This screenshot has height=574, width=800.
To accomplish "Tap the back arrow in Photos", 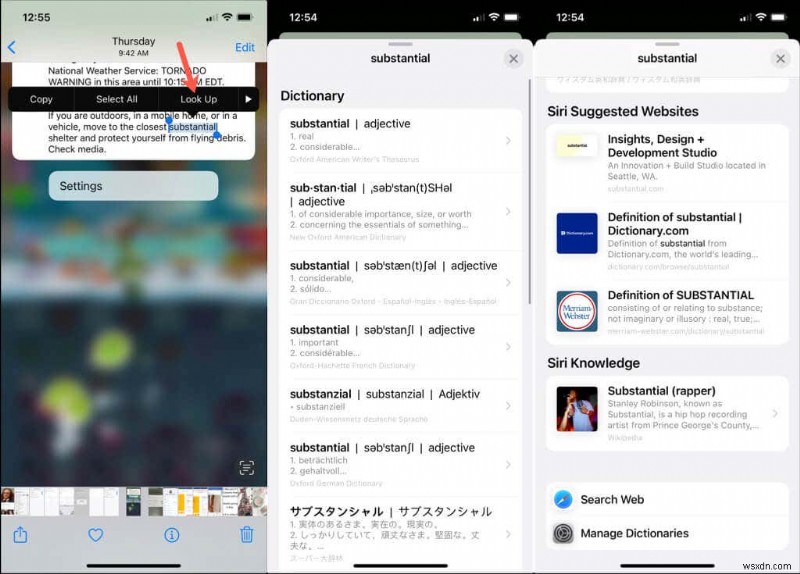I will 12,47.
